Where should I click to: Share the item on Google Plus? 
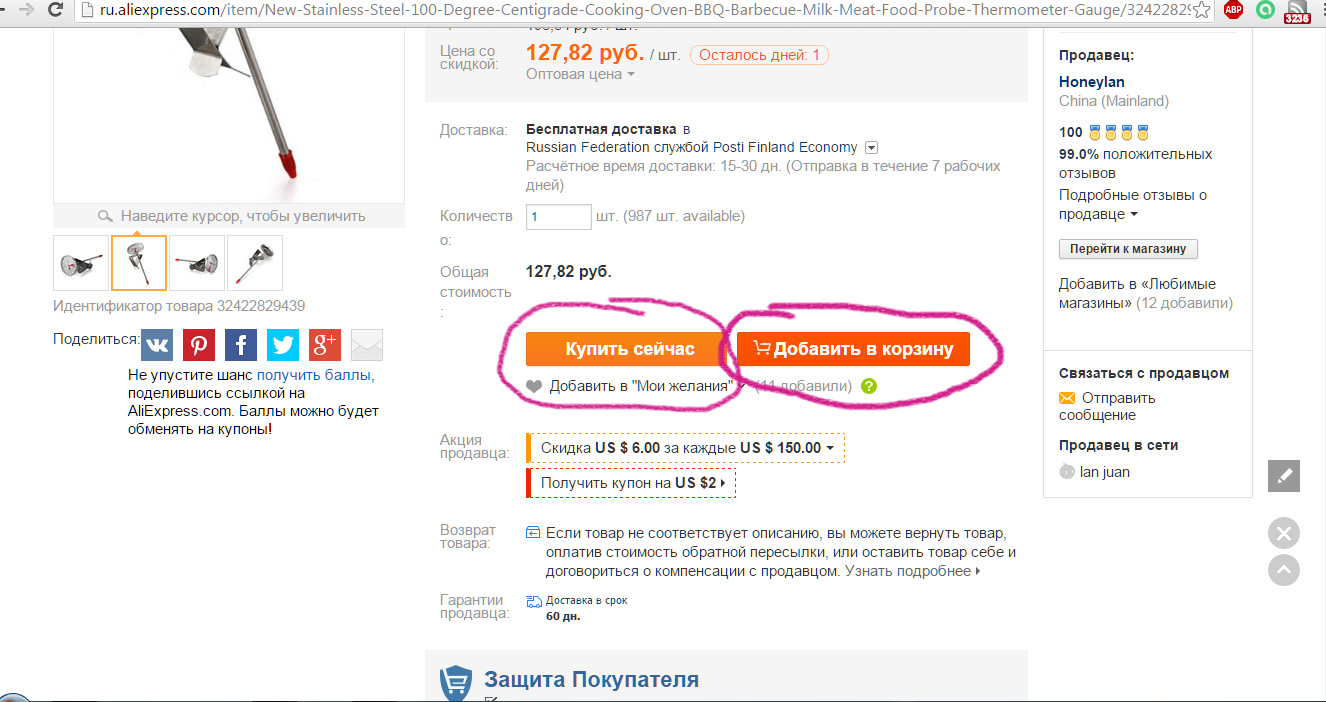[x=325, y=345]
